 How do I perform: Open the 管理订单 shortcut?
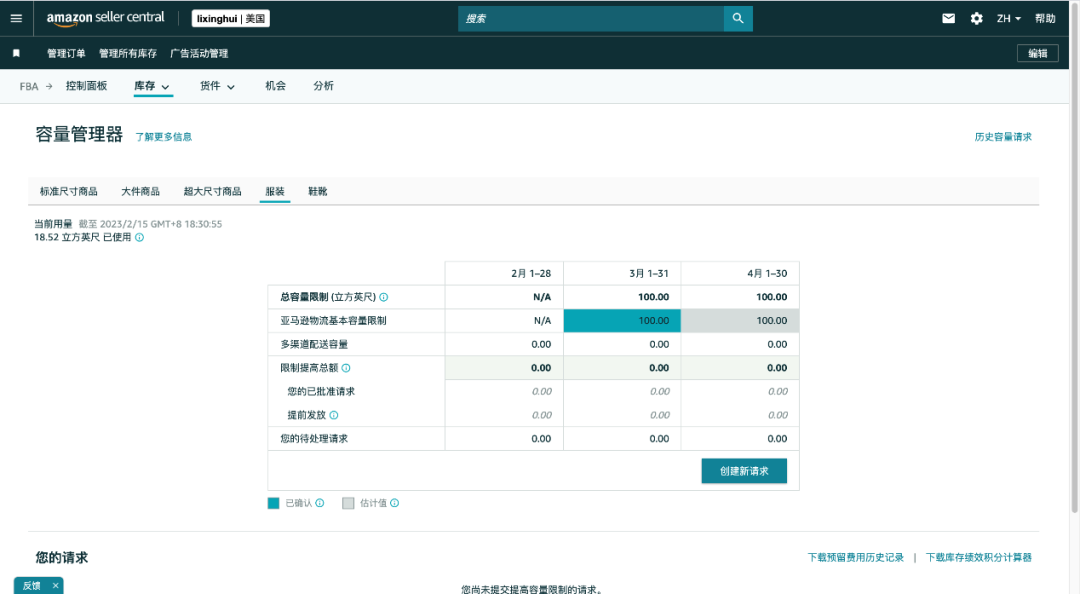(x=66, y=53)
